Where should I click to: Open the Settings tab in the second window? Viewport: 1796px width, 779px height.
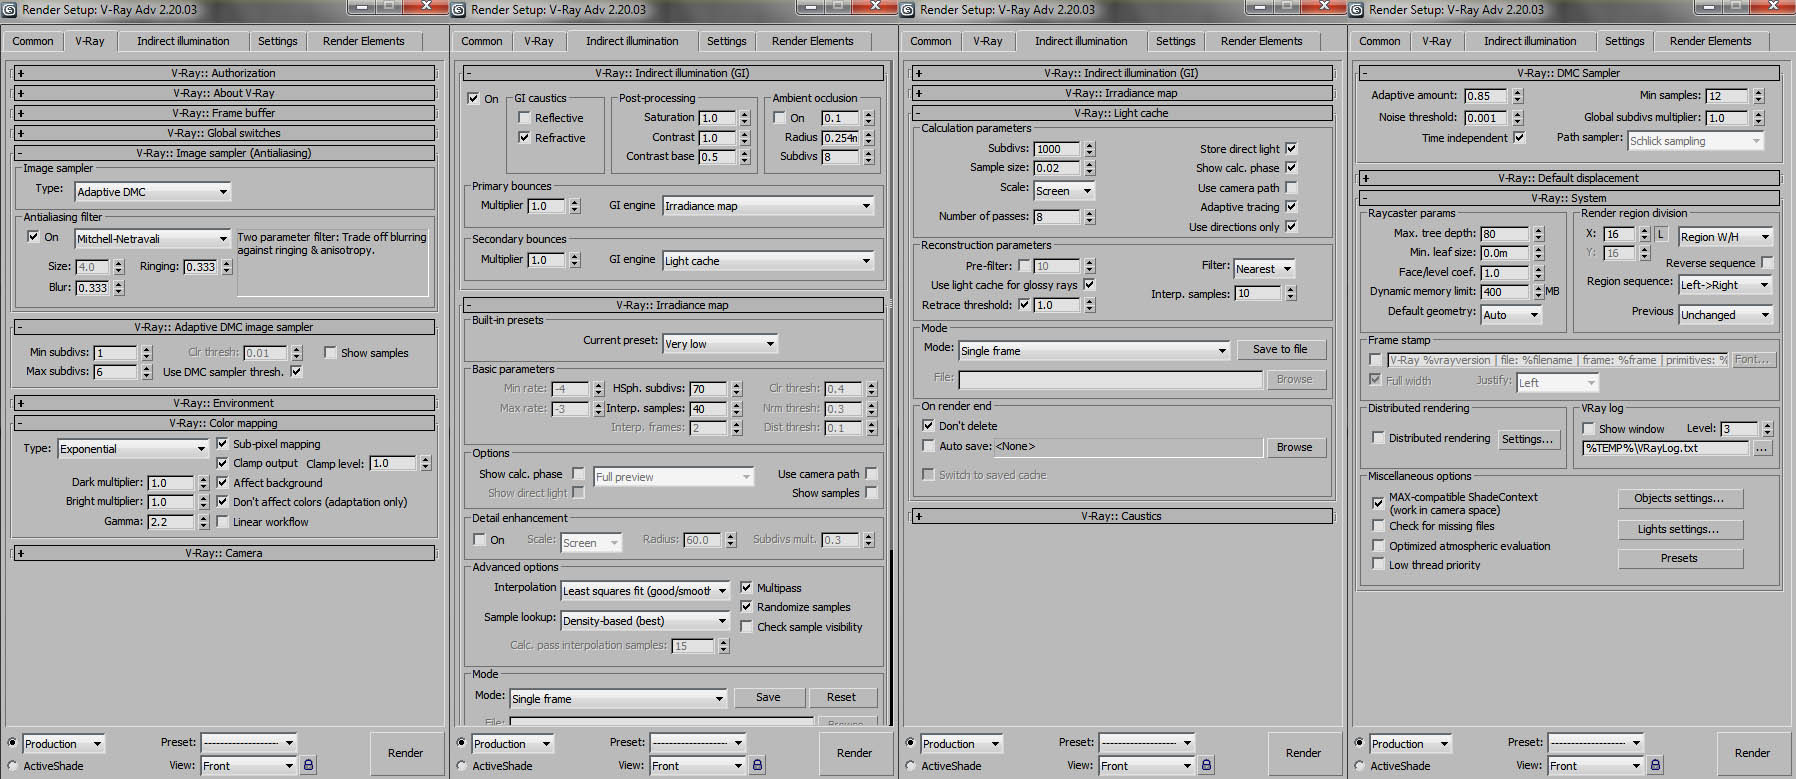(x=727, y=41)
